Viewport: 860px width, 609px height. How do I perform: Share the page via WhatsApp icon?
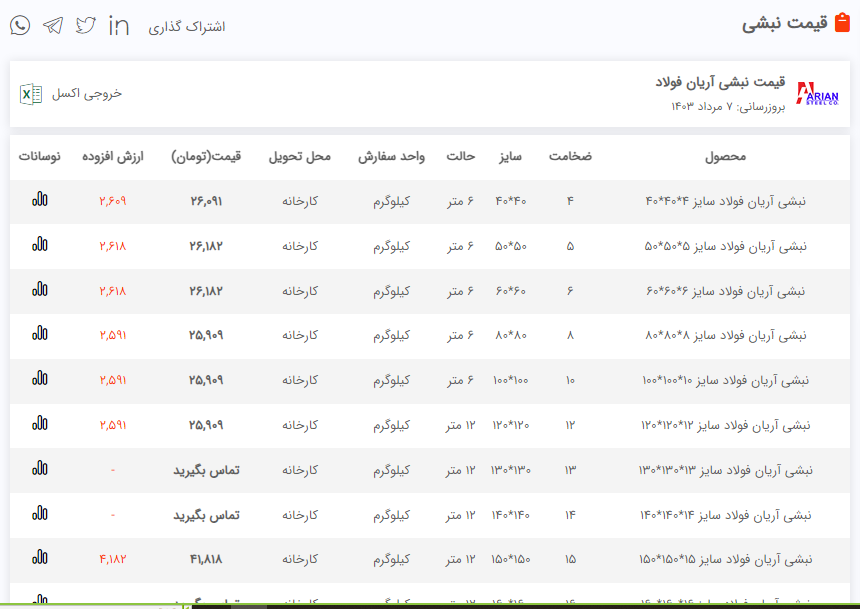(x=20, y=26)
